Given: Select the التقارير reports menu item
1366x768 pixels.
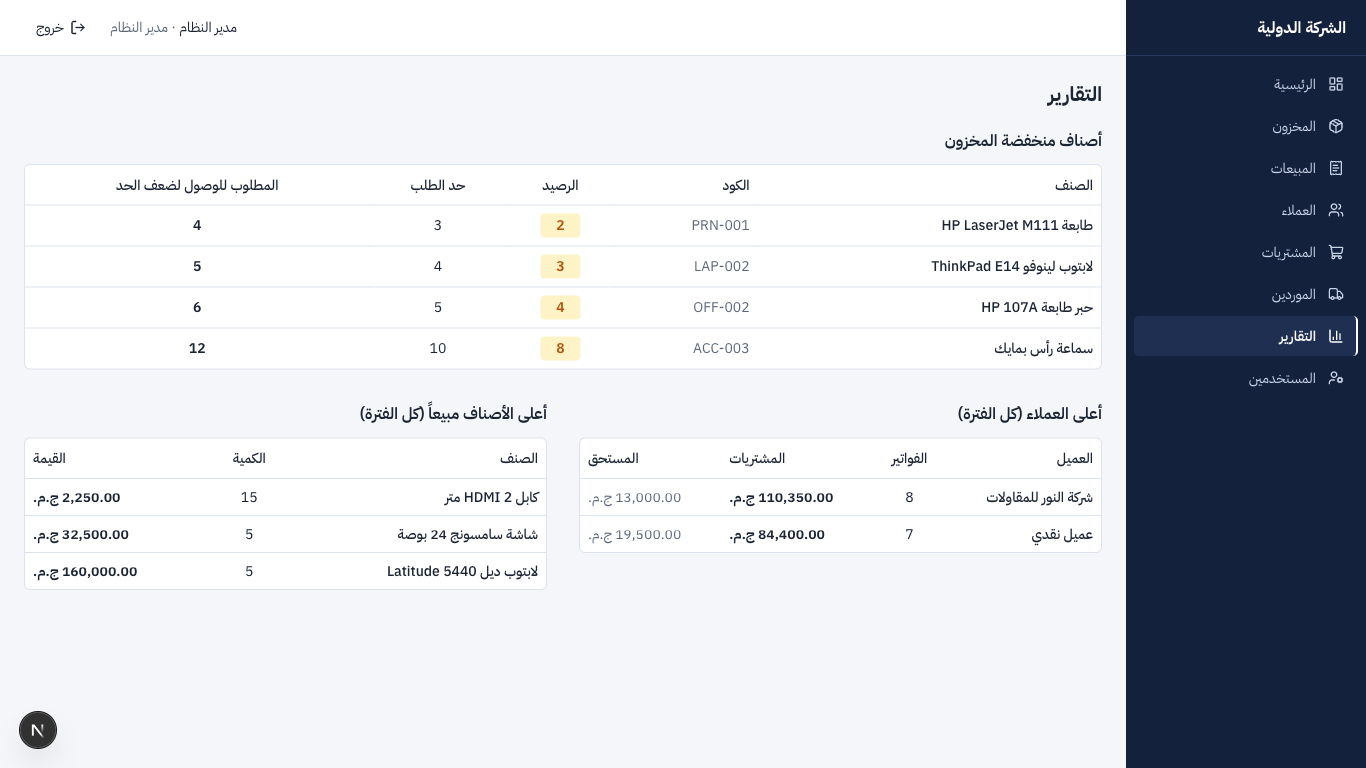Looking at the screenshot, I should click(1246, 336).
